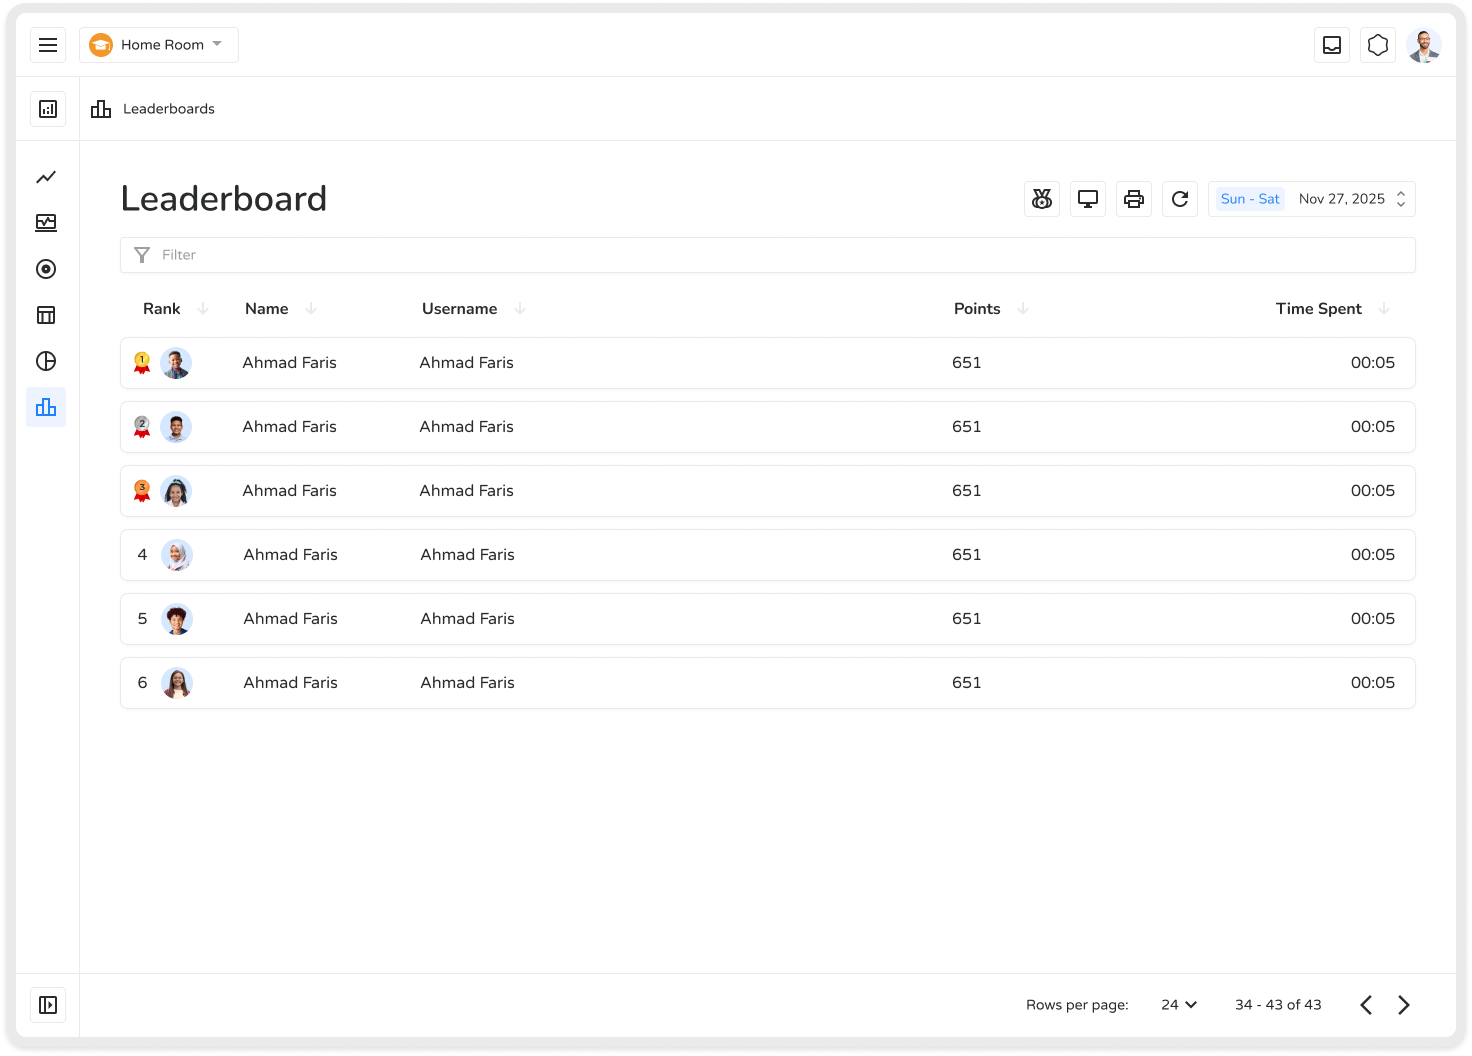Viewport: 1472px width, 1056px height.
Task: Click the medal icon above the leaderboard
Action: pos(1041,199)
